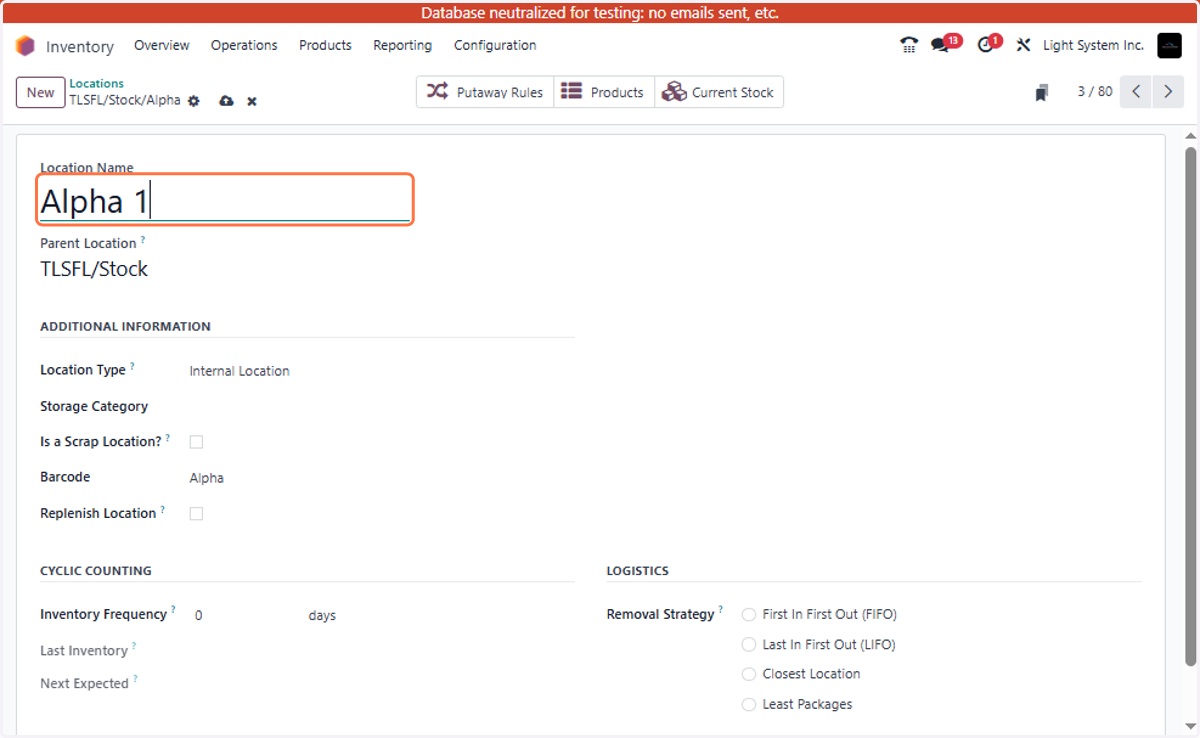Open the actions gear next to Alpha
This screenshot has width=1200, height=738.
[194, 101]
